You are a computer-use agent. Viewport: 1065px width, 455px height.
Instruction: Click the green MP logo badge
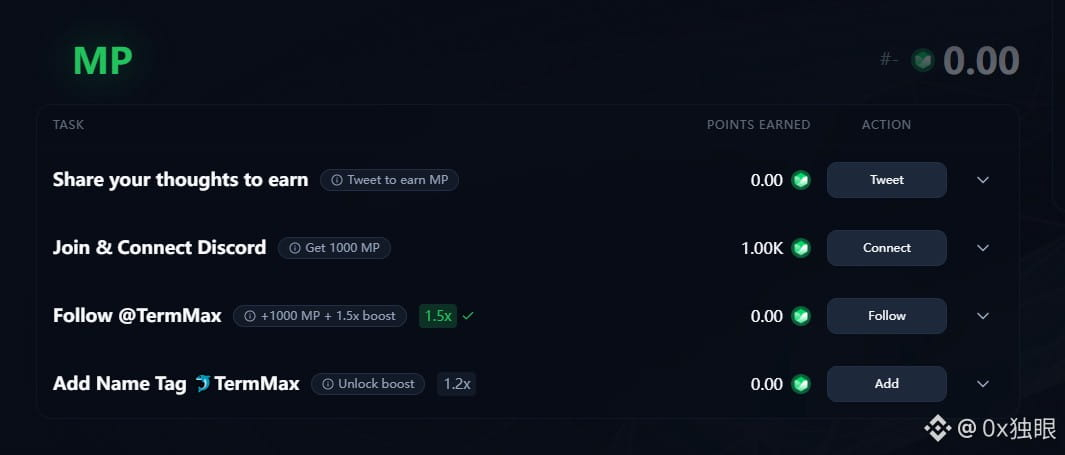click(x=103, y=61)
